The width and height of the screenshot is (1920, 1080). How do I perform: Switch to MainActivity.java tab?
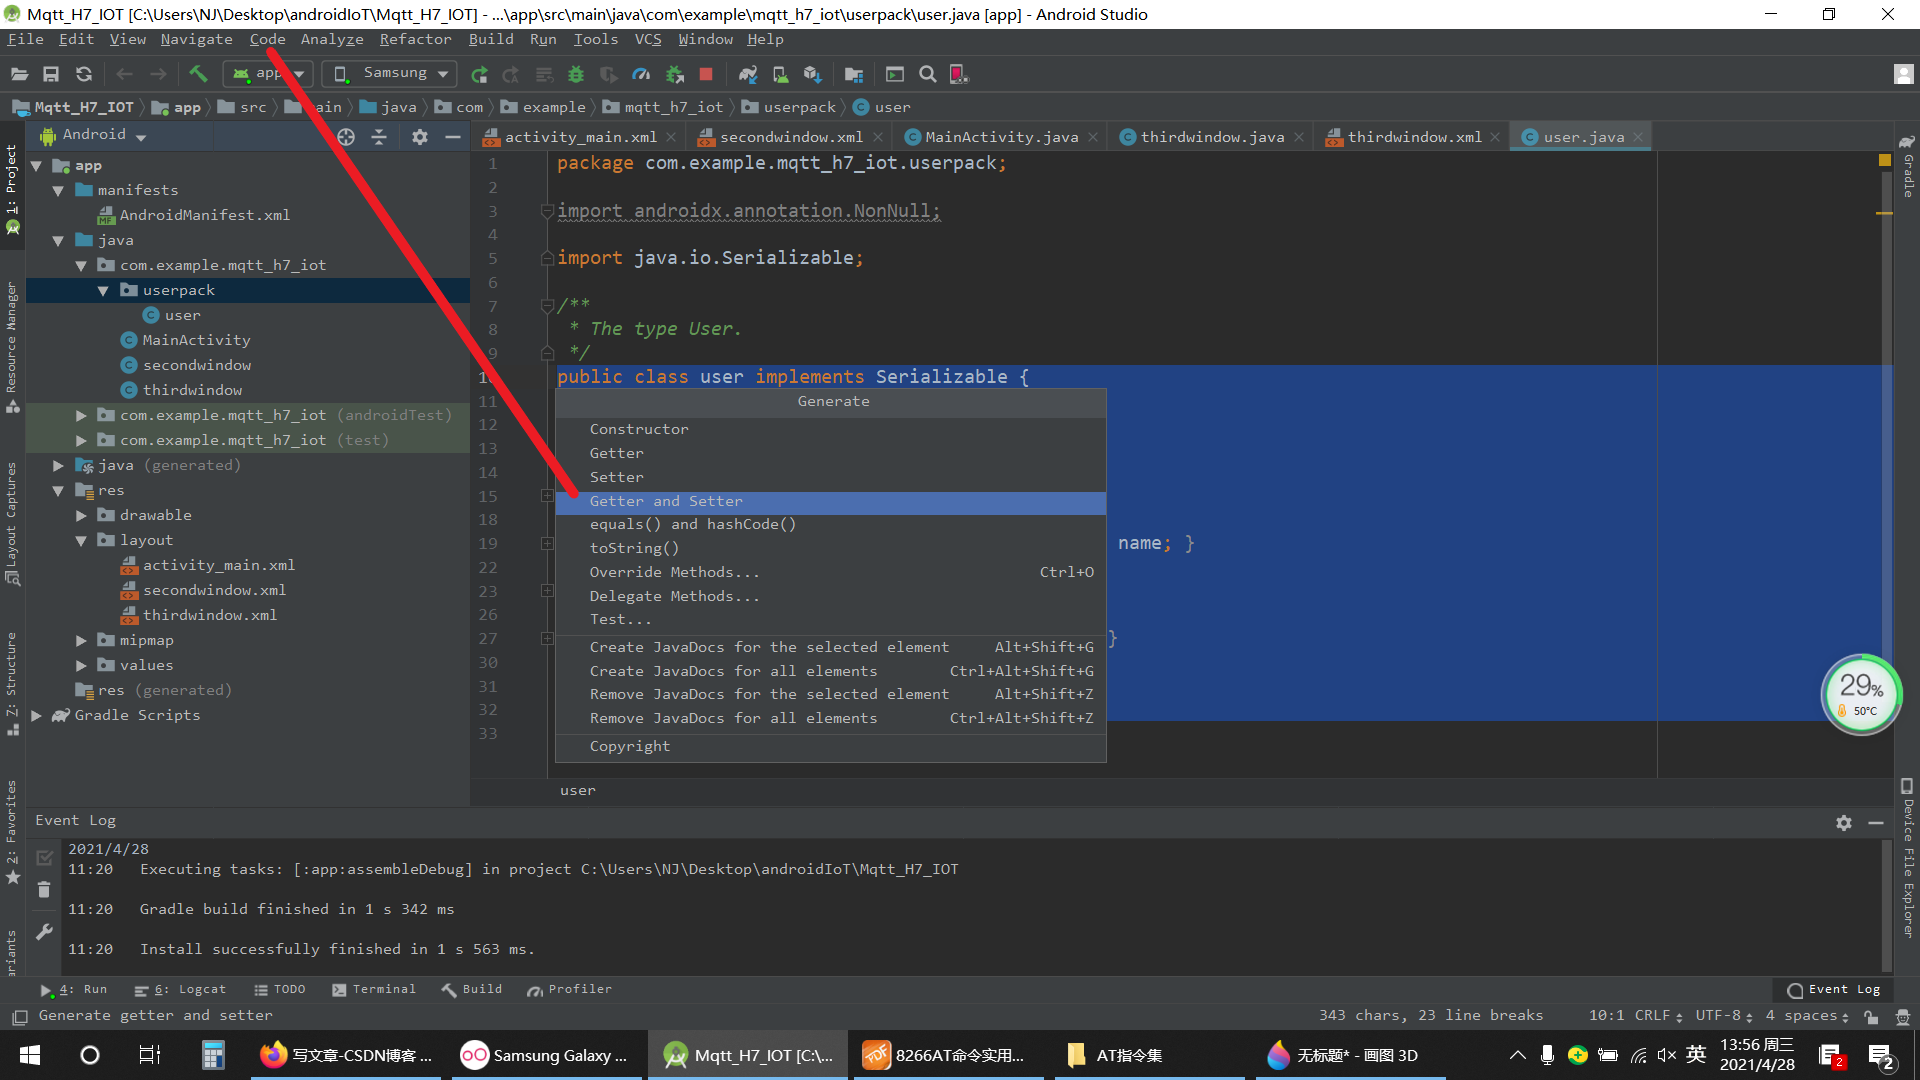(x=1001, y=137)
